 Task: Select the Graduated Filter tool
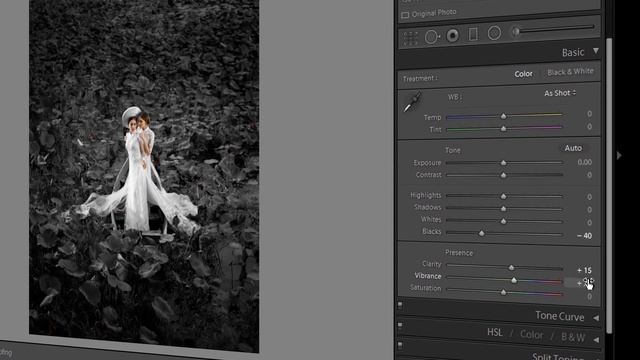click(473, 34)
